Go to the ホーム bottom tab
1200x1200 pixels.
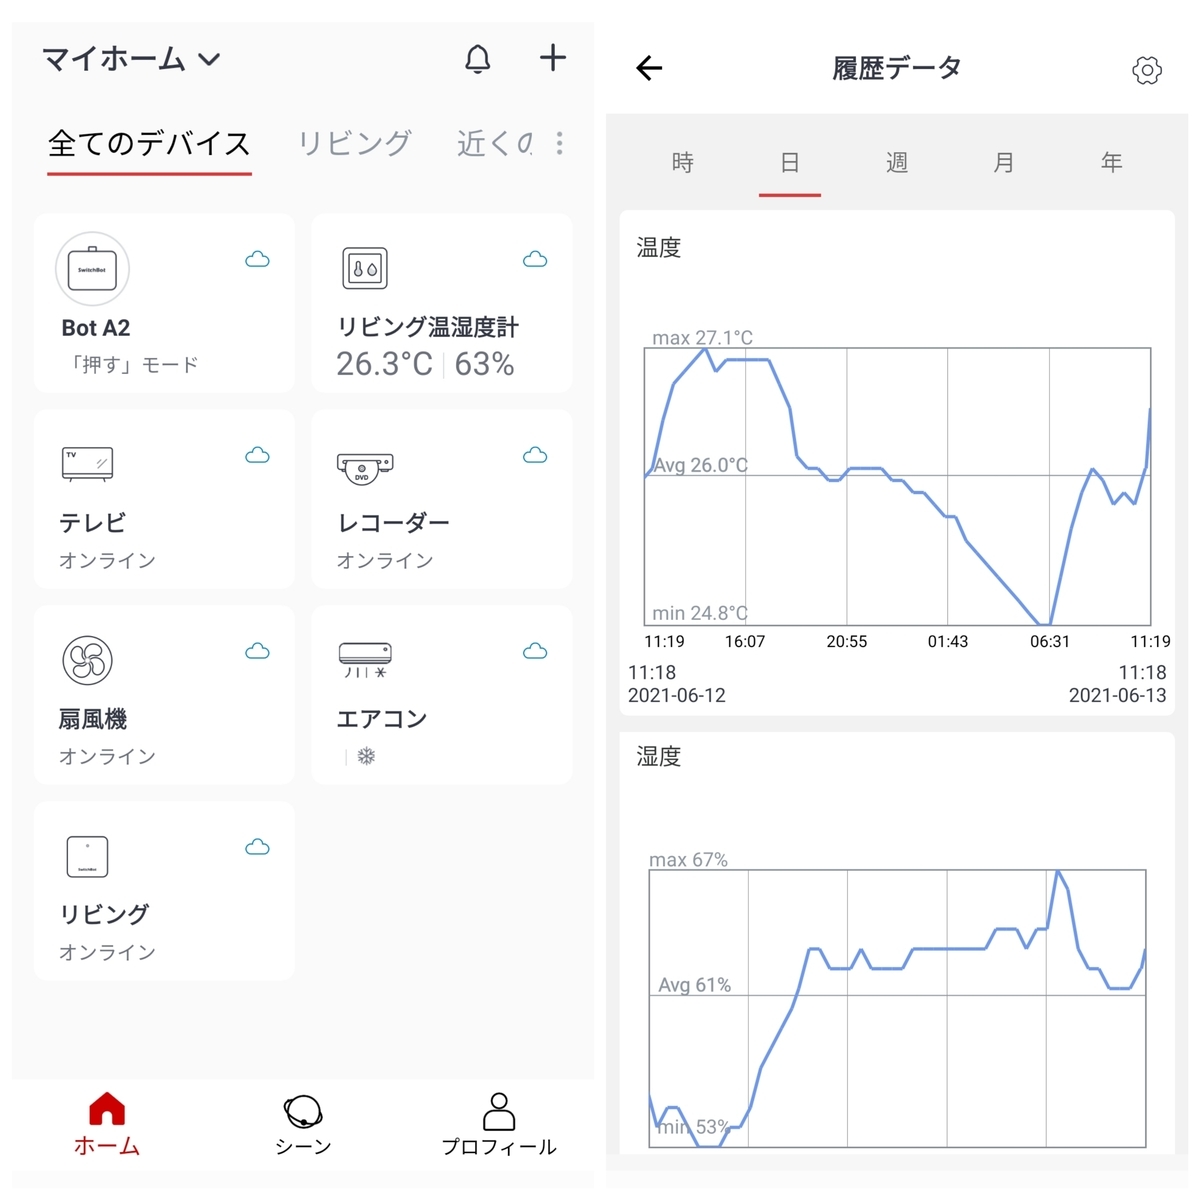(x=107, y=1125)
